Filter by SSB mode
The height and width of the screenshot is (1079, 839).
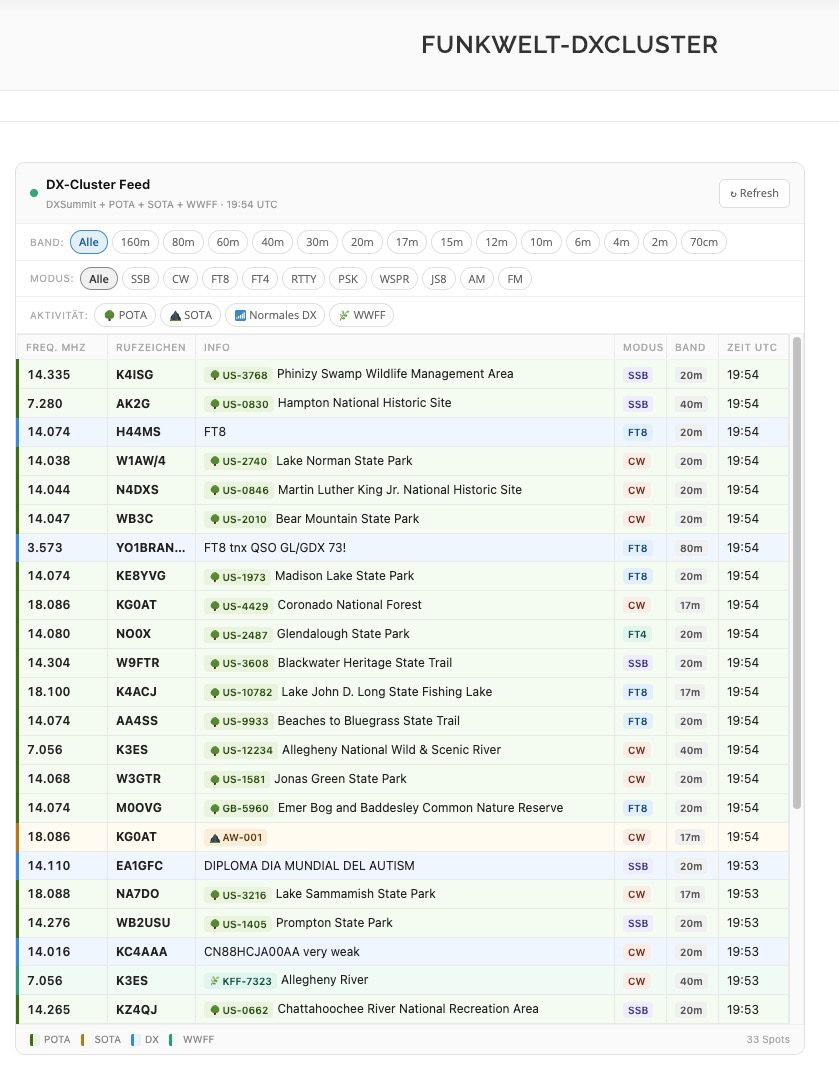coord(140,279)
